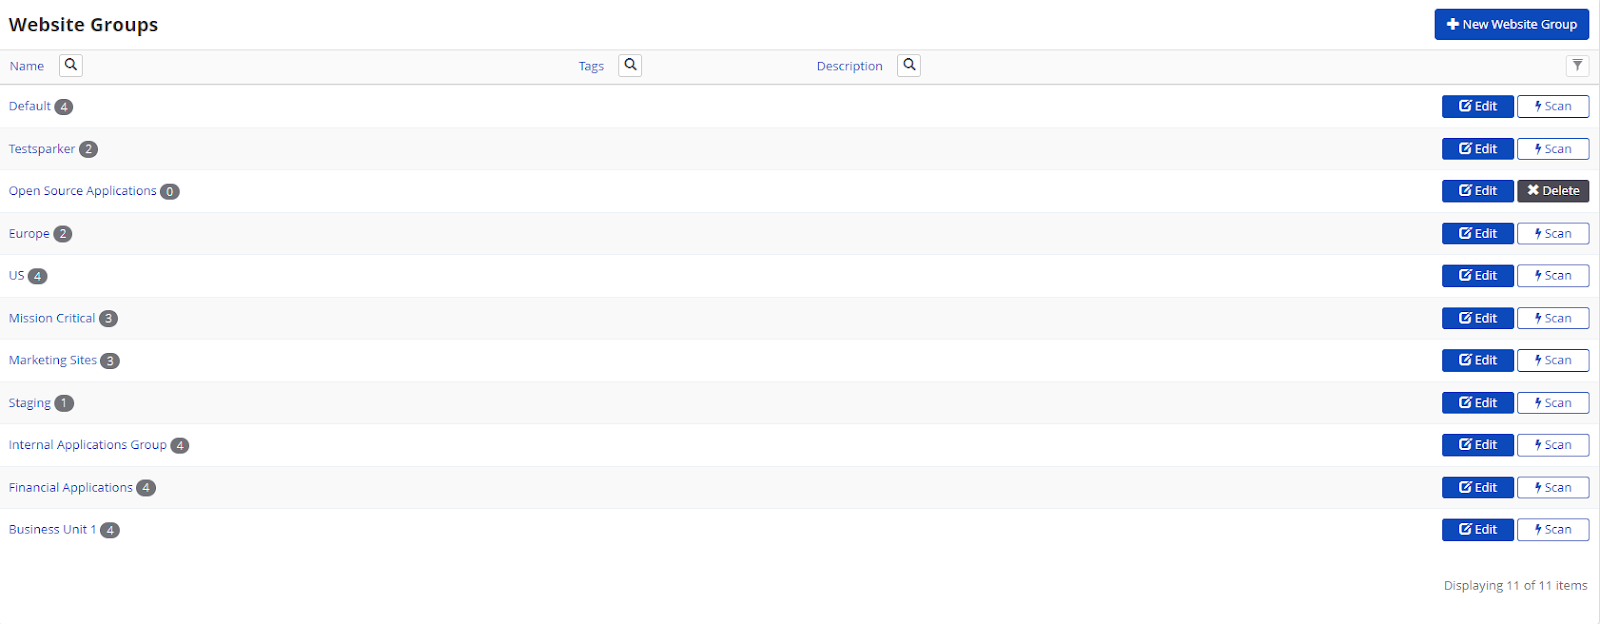This screenshot has height=624, width=1600.
Task: Edit the Europe group
Action: 1478,234
